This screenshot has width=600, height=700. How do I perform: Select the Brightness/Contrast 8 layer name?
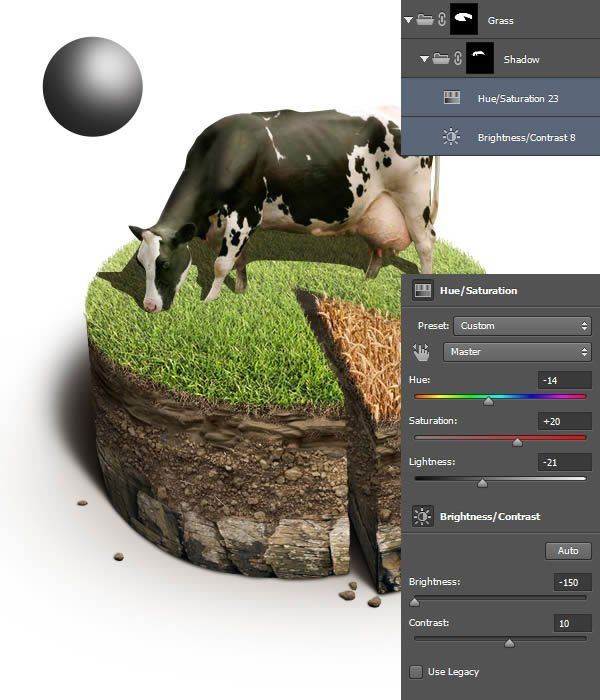(526, 138)
